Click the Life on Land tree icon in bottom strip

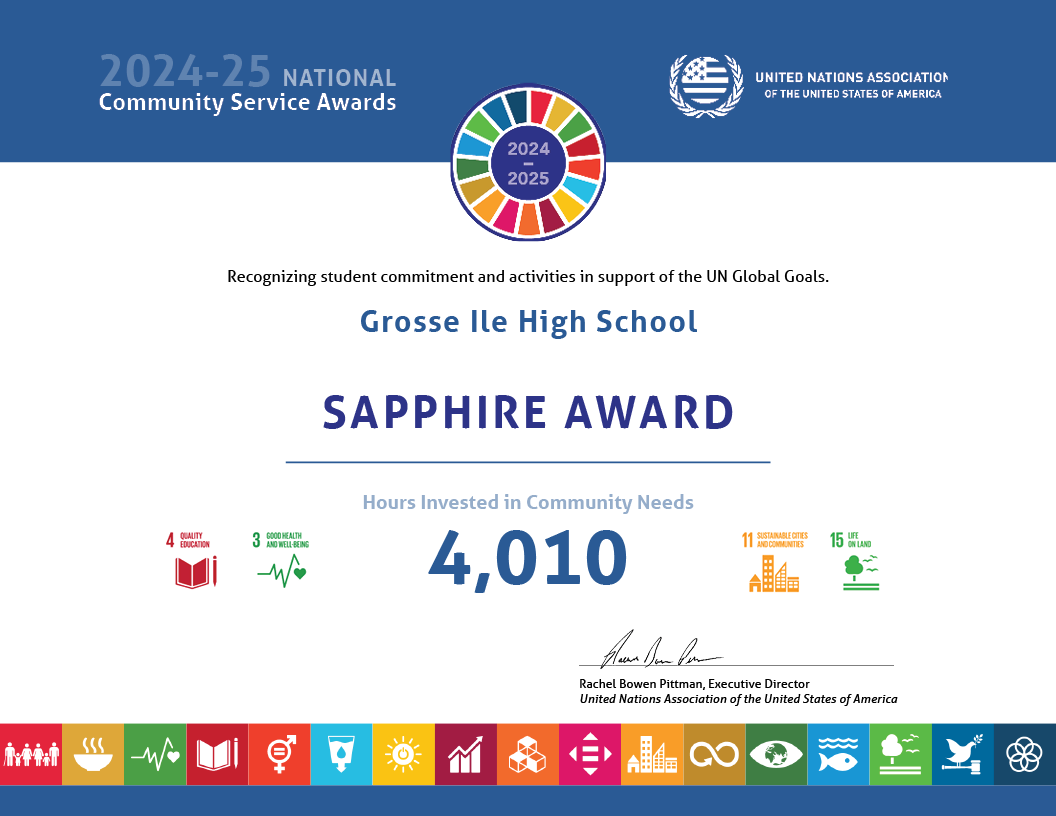900,754
